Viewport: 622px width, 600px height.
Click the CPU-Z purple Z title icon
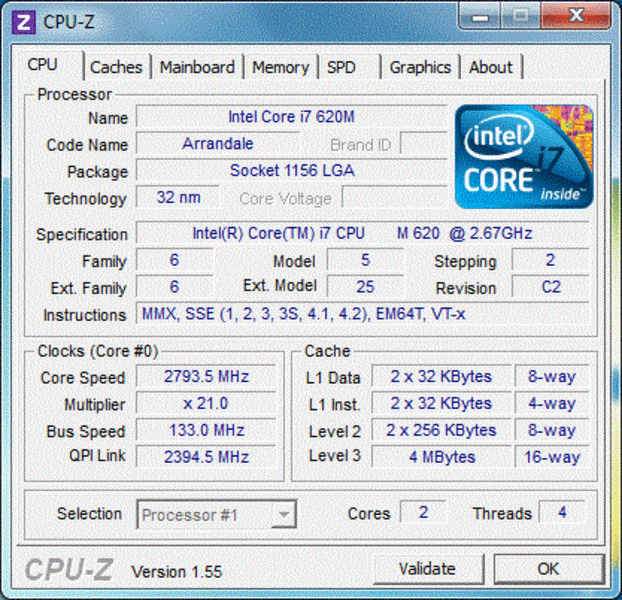pos(23,22)
